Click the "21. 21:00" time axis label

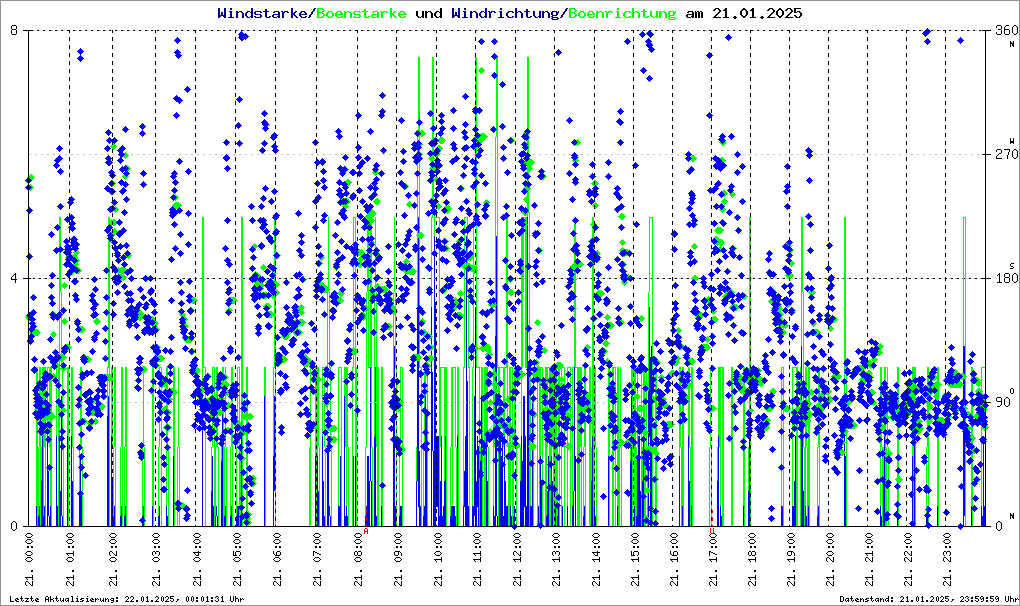pos(868,559)
